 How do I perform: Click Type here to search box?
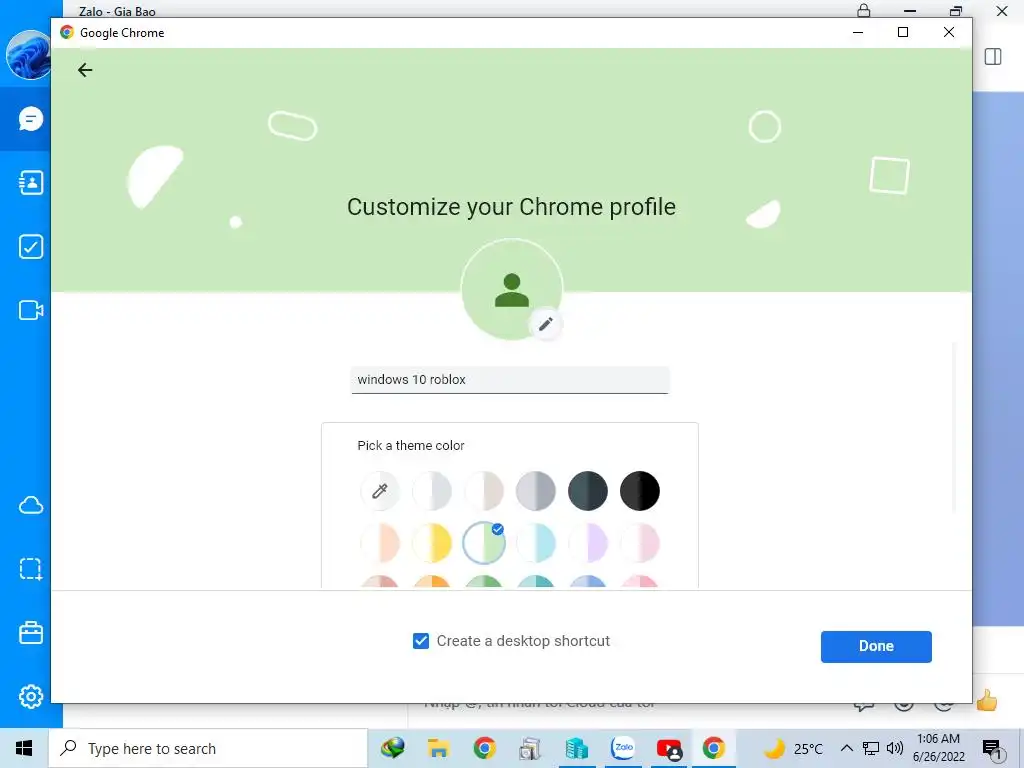click(x=208, y=748)
